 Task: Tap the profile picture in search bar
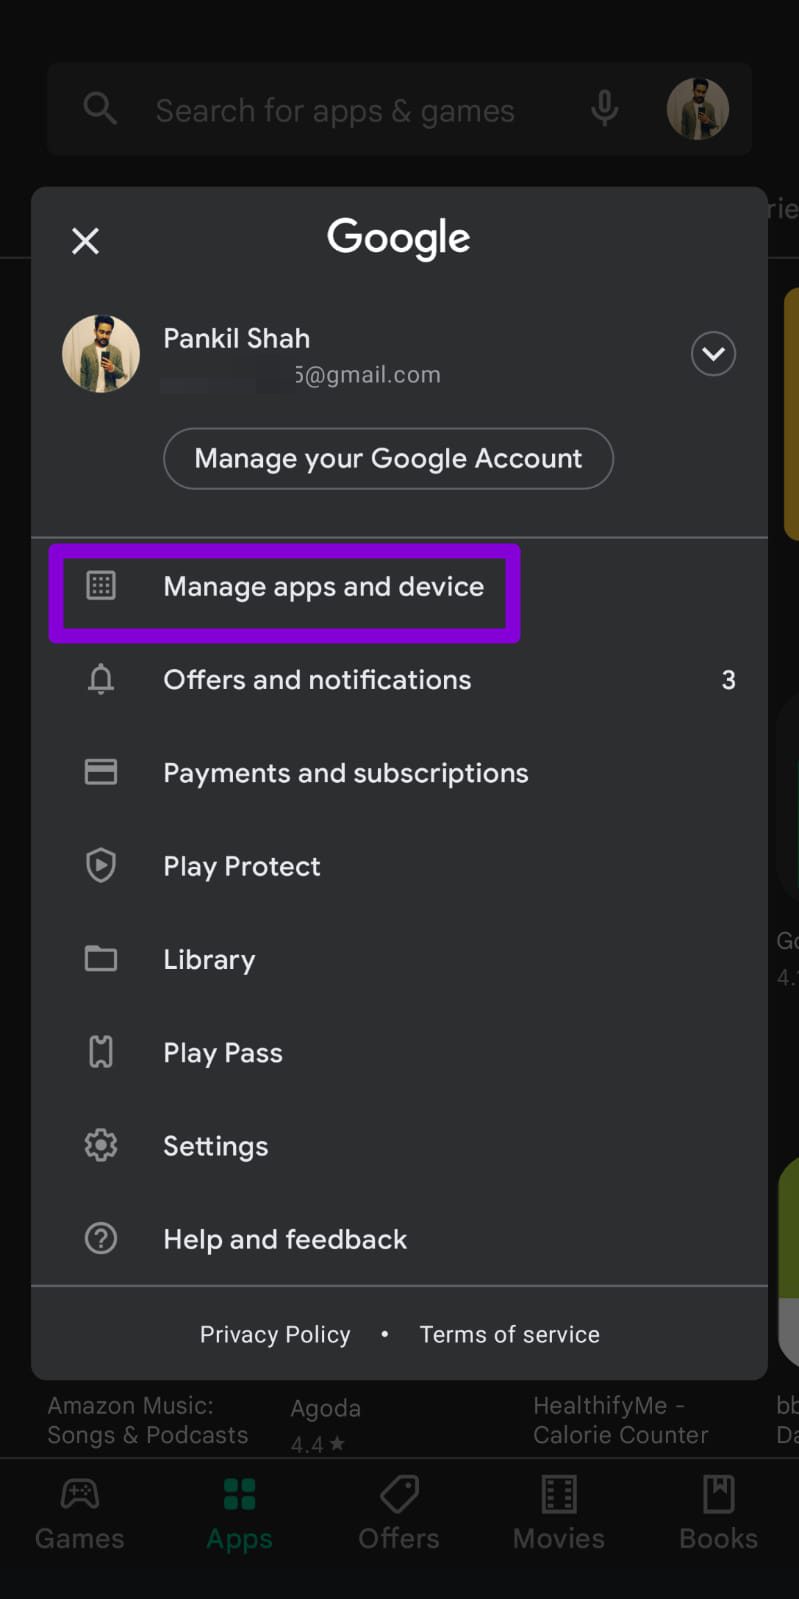[697, 109]
